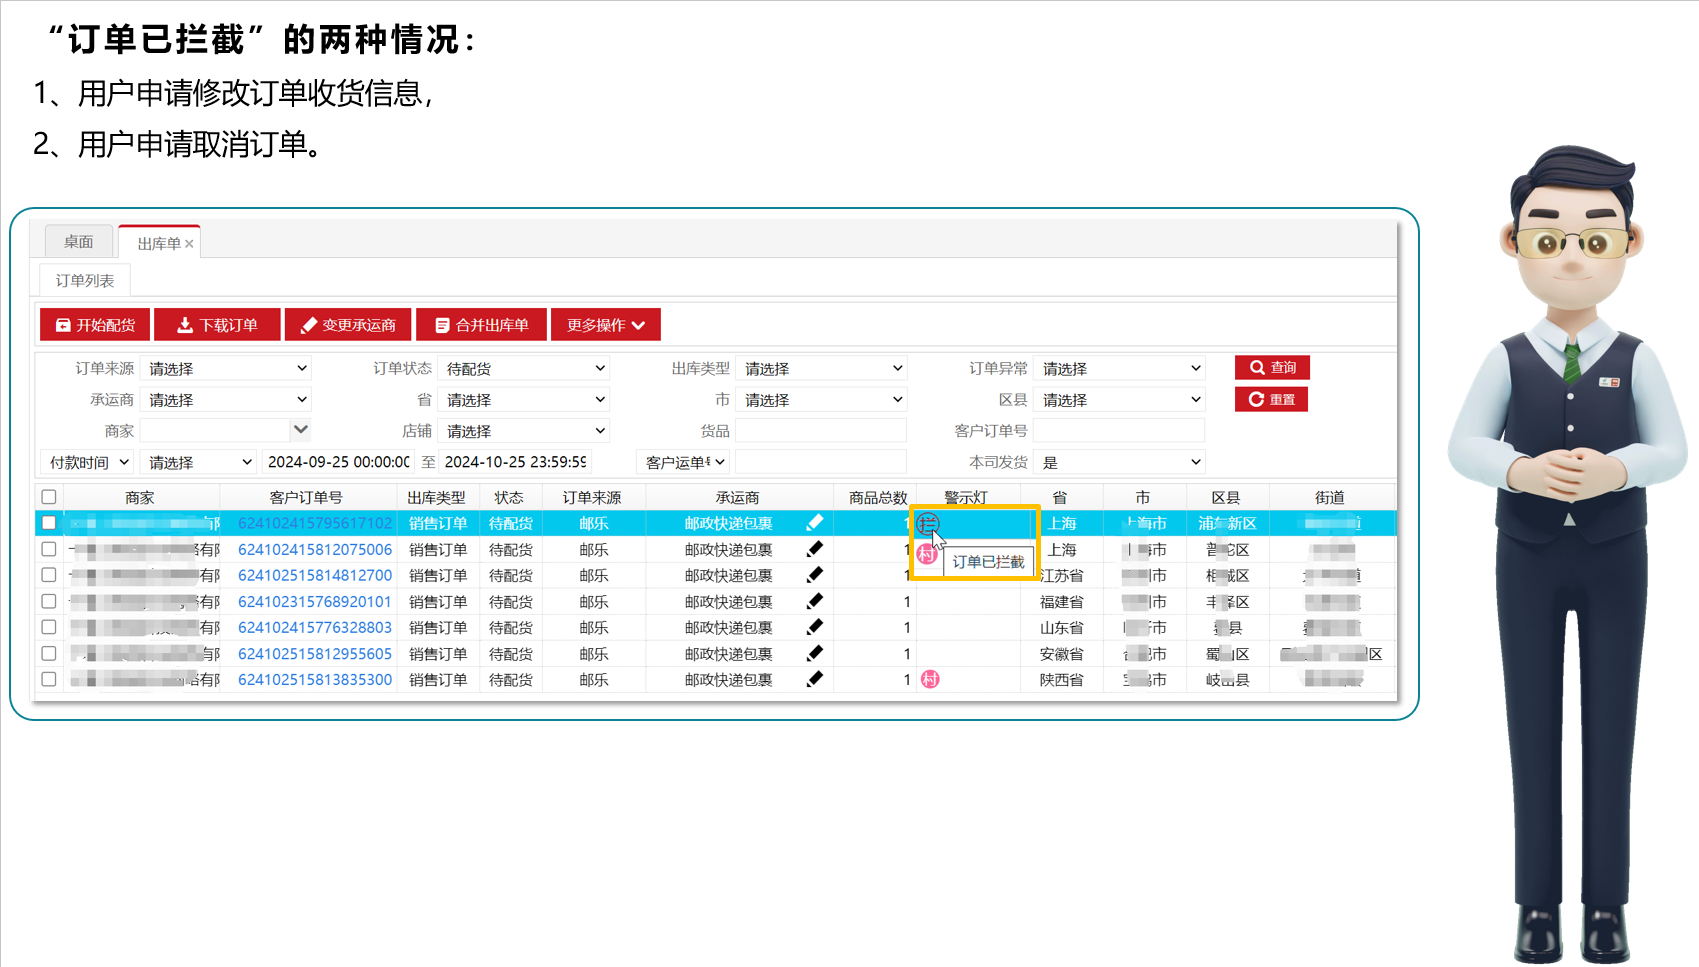Open the 订单异常 dropdown
1699x967 pixels.
(x=1119, y=369)
